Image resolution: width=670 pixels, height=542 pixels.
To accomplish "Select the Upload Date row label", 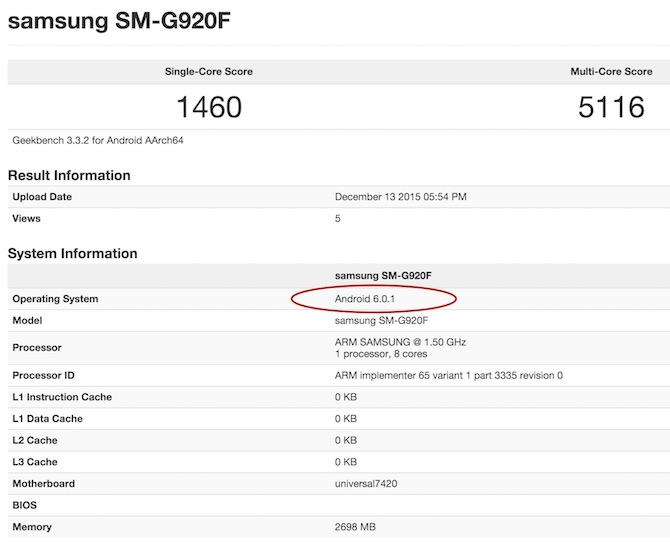I will [x=42, y=197].
